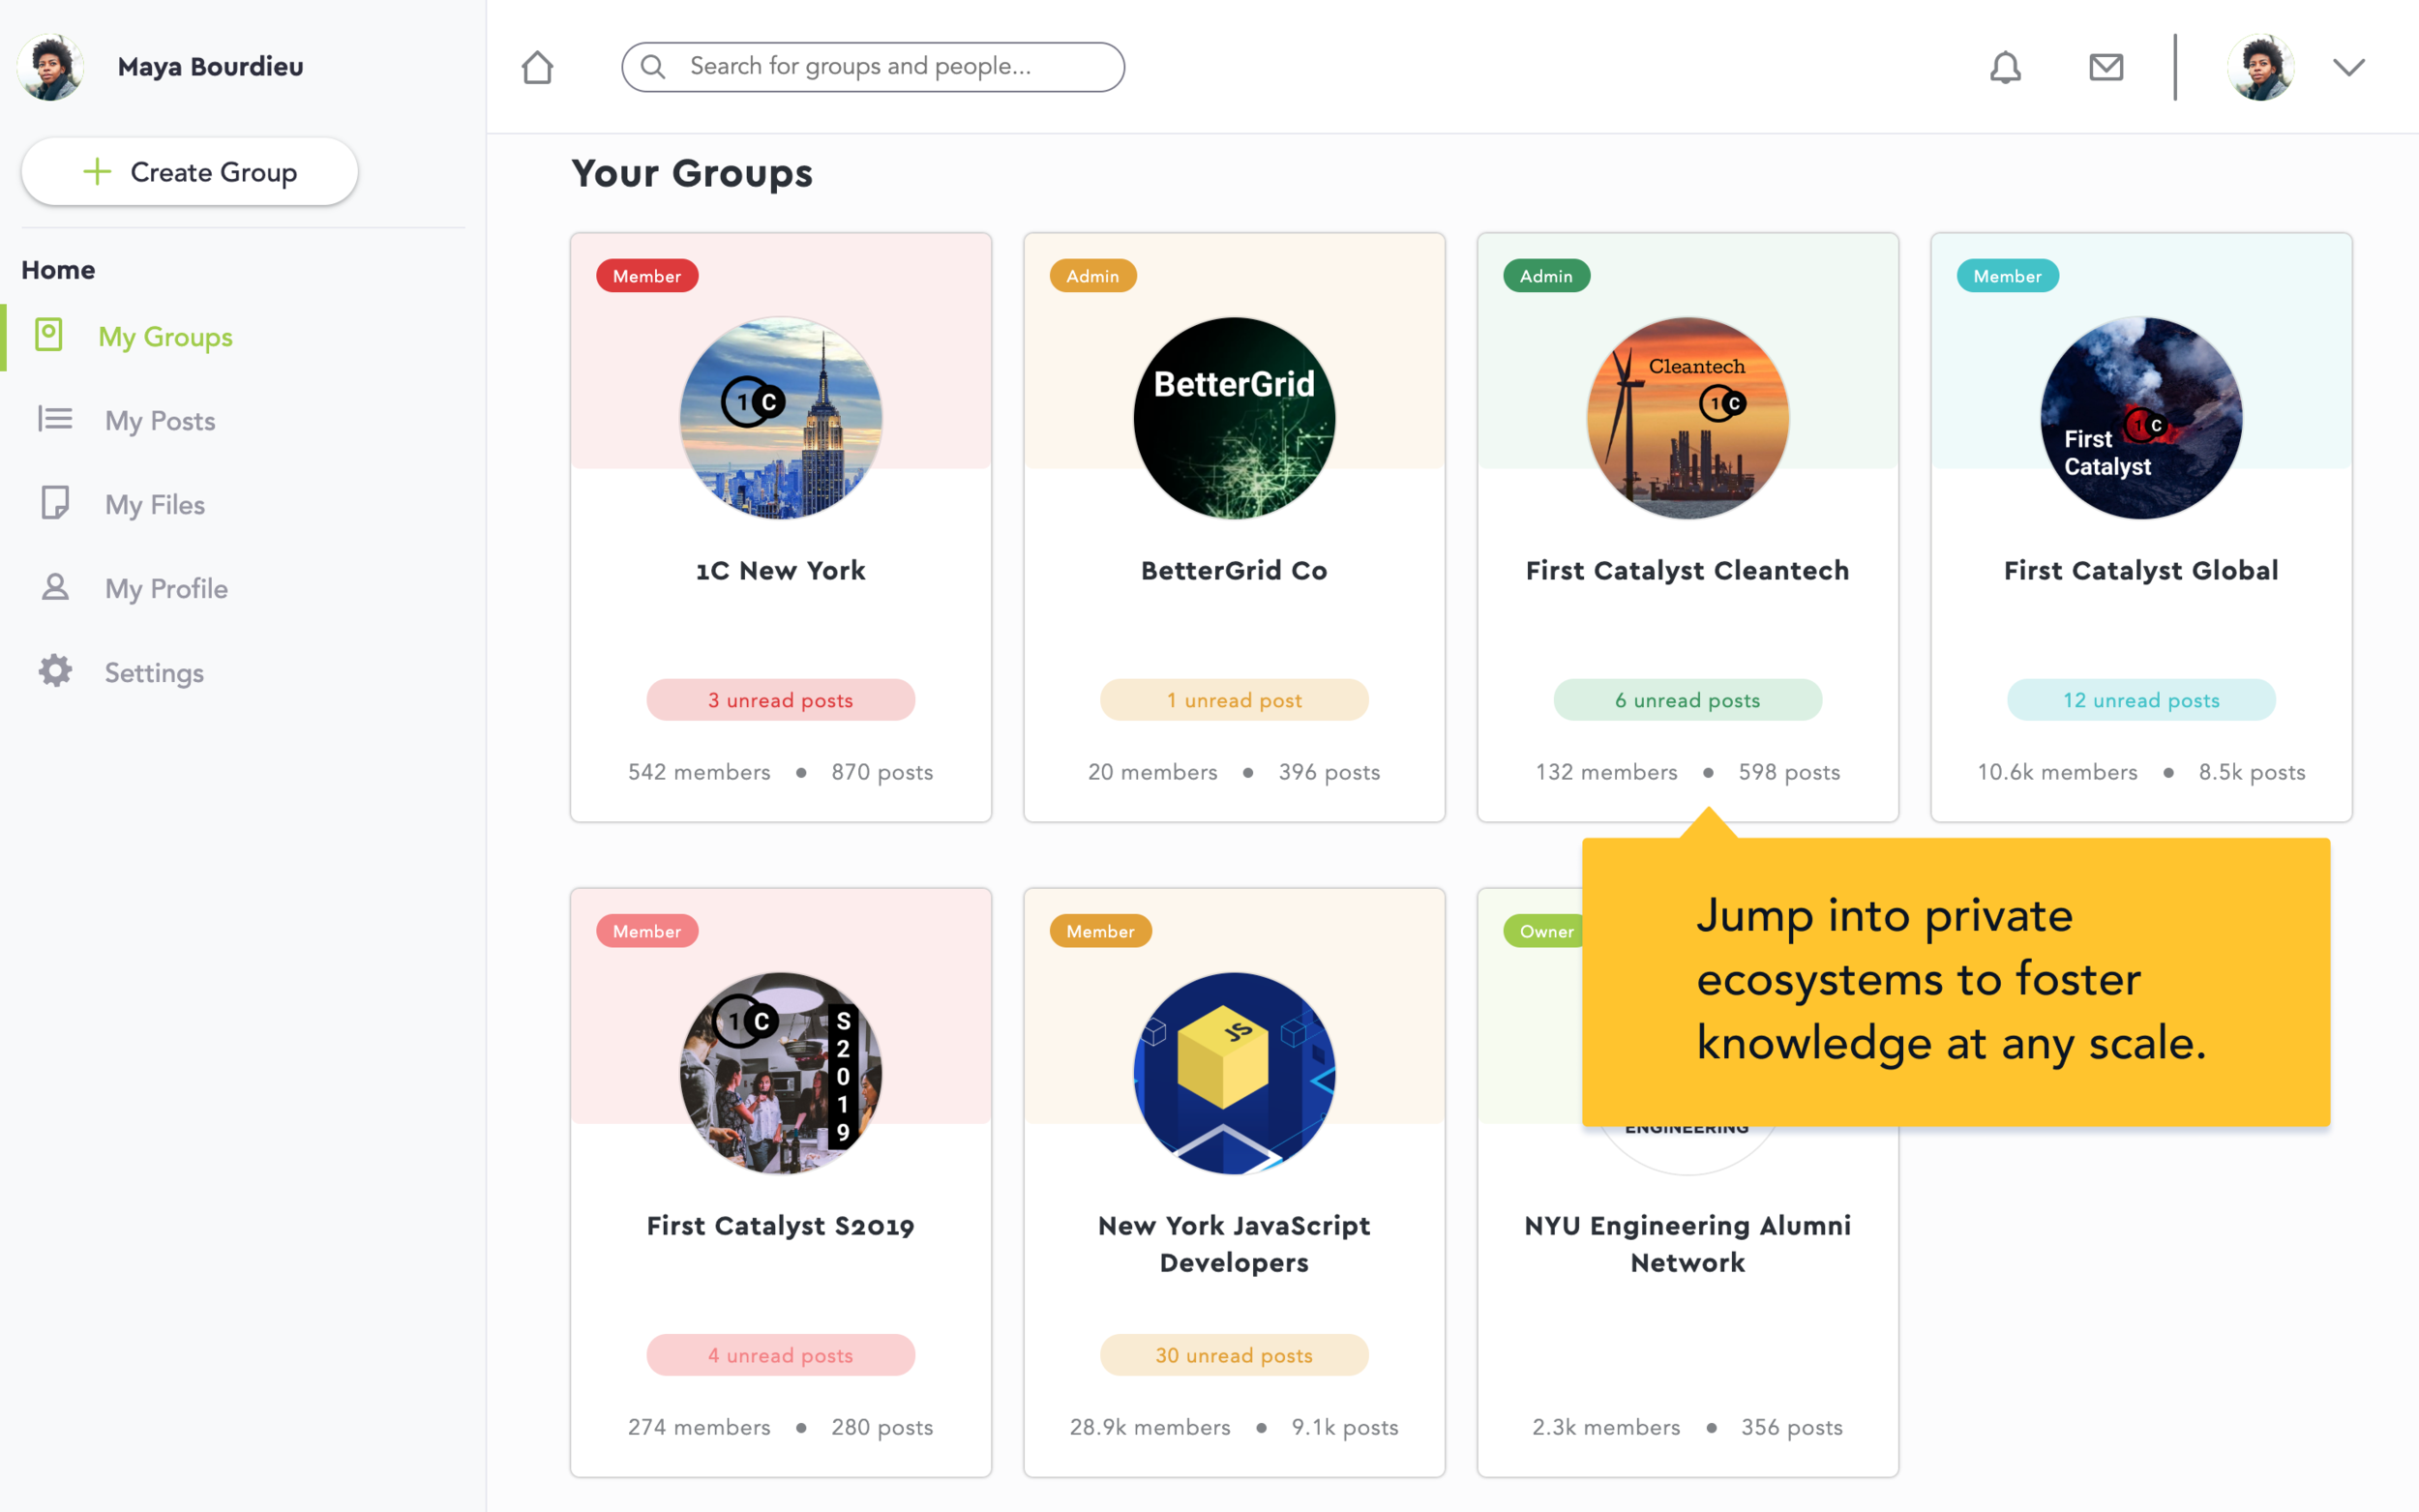Click the Maya Bourdieu name in sidebar
2419x1512 pixels.
tap(210, 67)
